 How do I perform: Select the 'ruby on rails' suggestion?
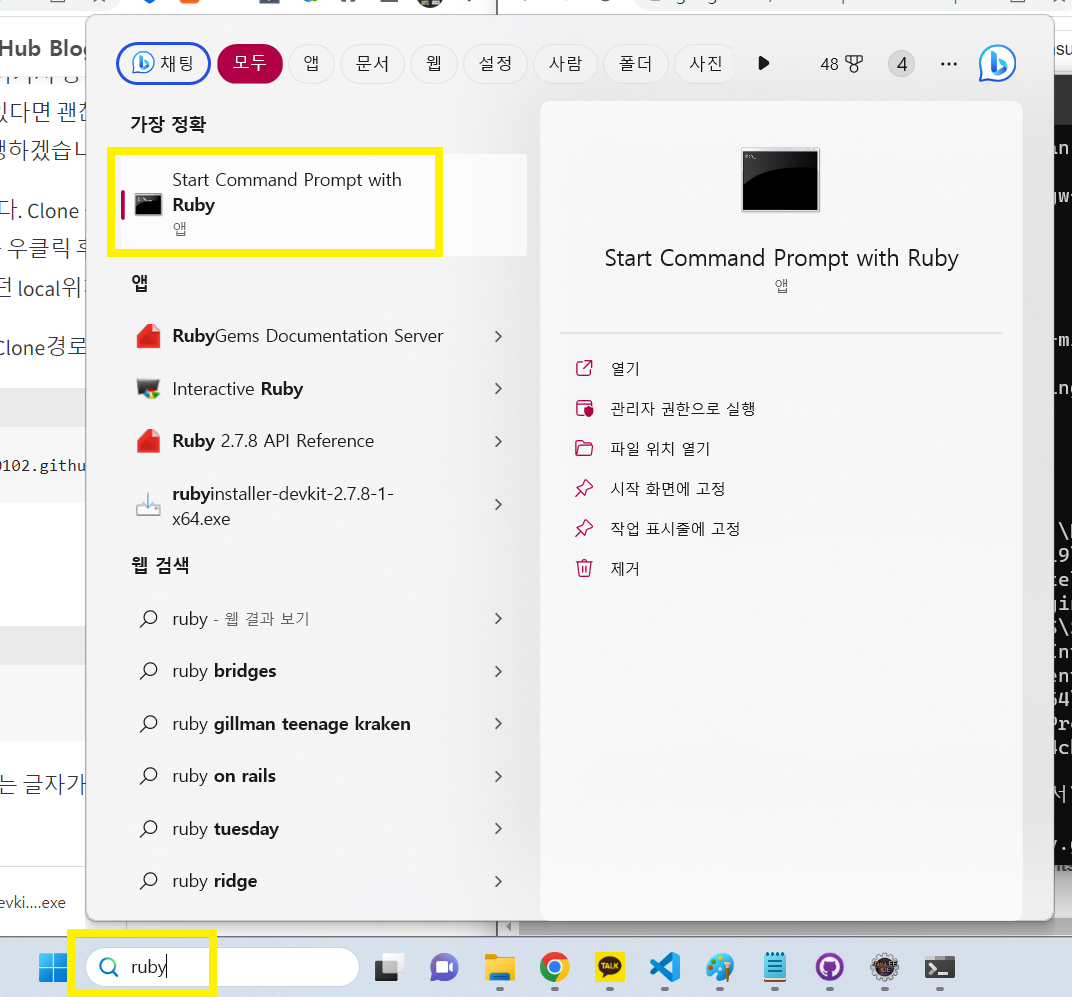tap(224, 776)
